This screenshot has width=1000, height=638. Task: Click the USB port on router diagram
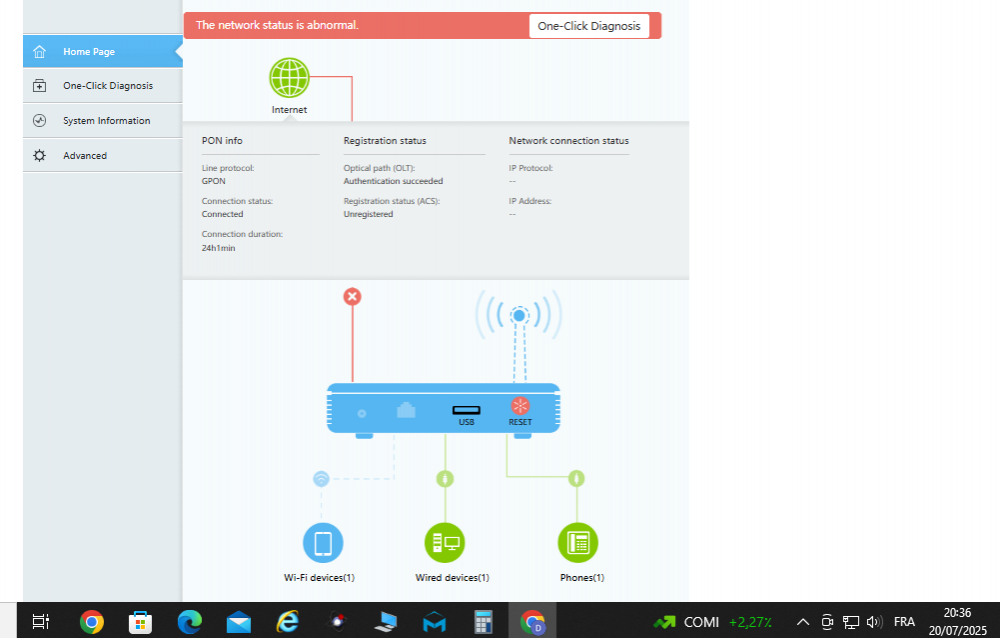point(466,410)
